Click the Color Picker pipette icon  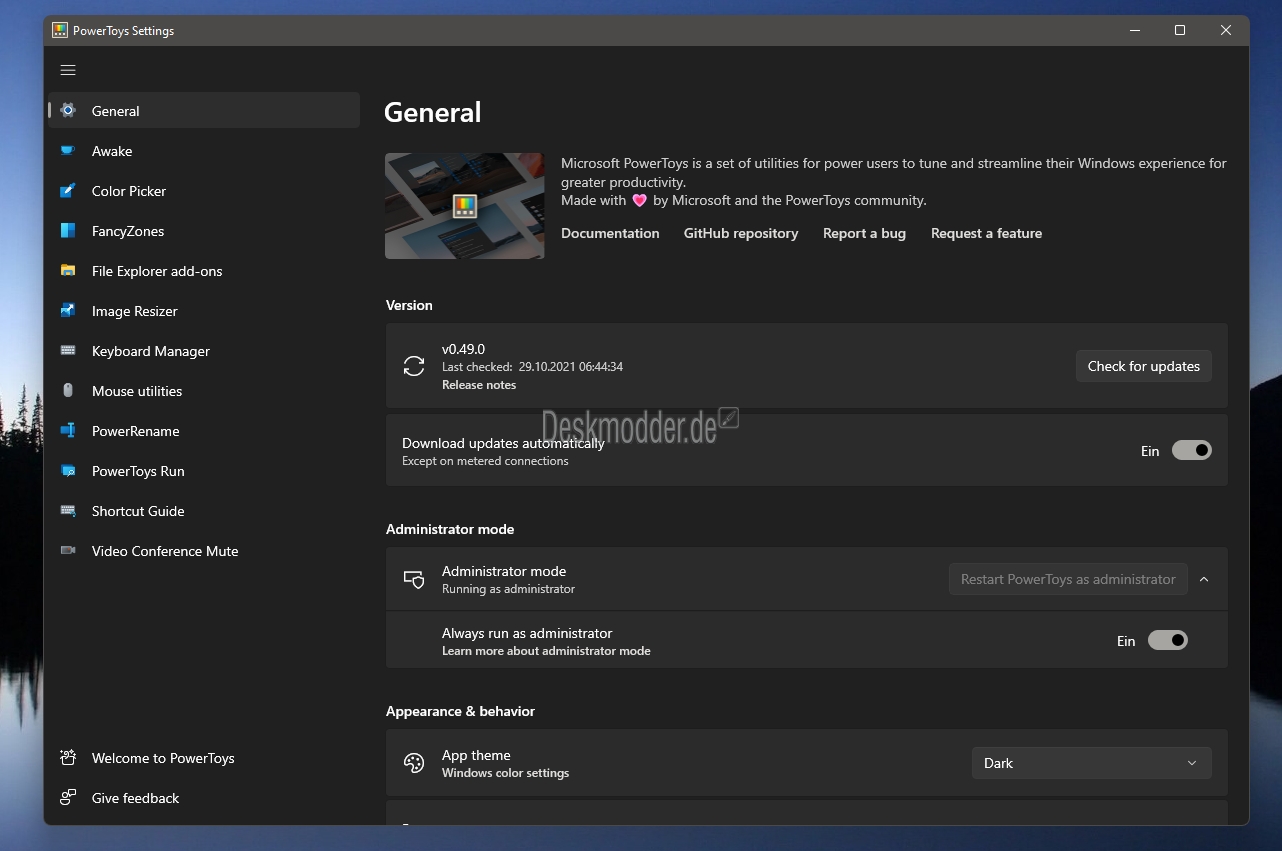[68, 191]
